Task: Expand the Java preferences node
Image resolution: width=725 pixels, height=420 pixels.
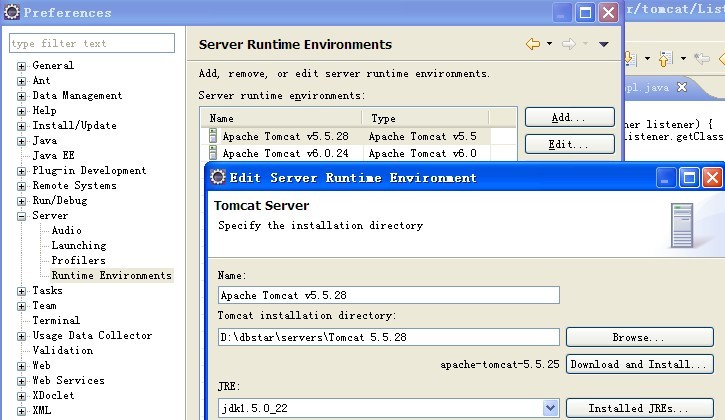Action: point(21,141)
